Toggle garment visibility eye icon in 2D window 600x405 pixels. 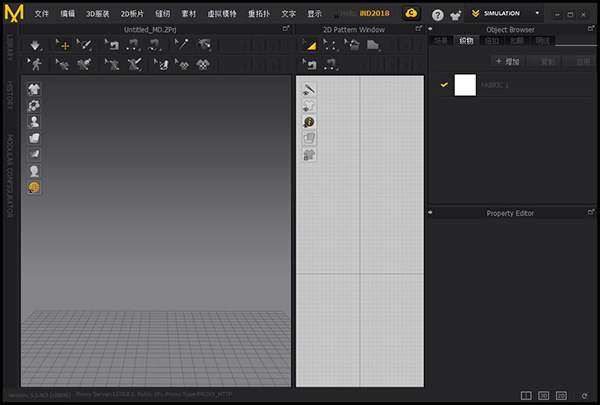(x=309, y=106)
